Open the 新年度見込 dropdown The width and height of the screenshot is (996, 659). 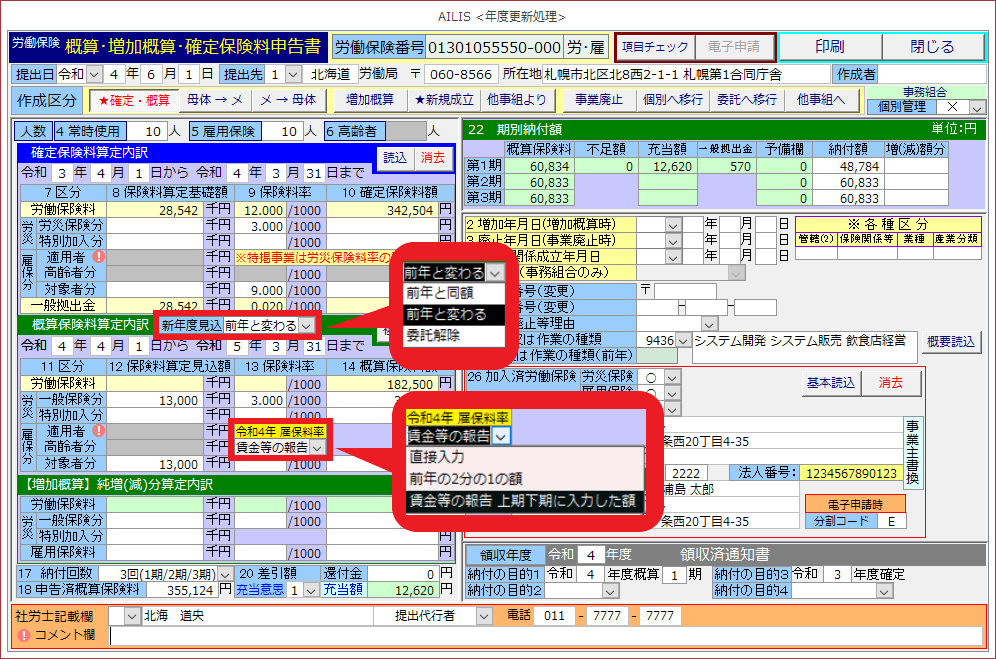tap(306, 325)
